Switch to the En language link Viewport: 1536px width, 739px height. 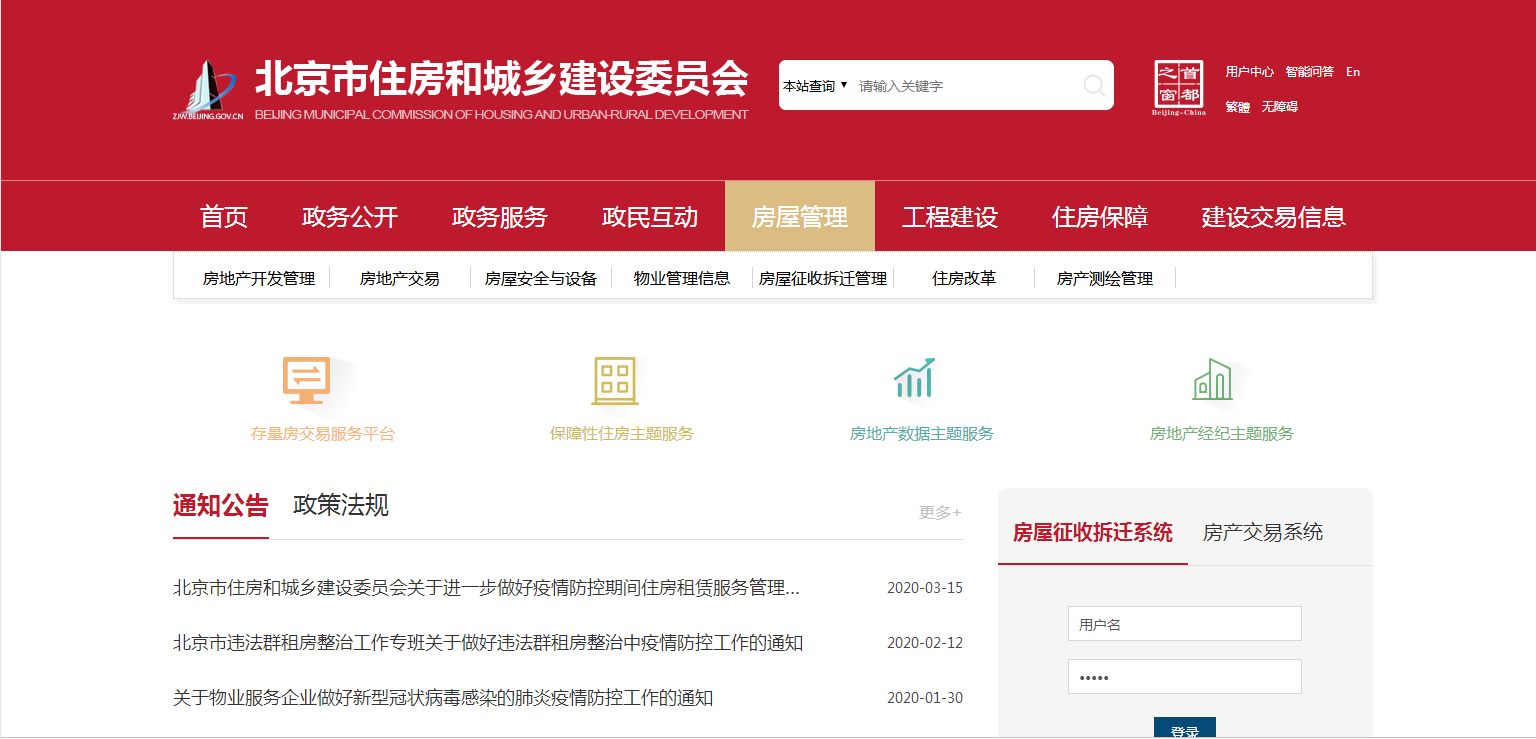(x=1353, y=72)
